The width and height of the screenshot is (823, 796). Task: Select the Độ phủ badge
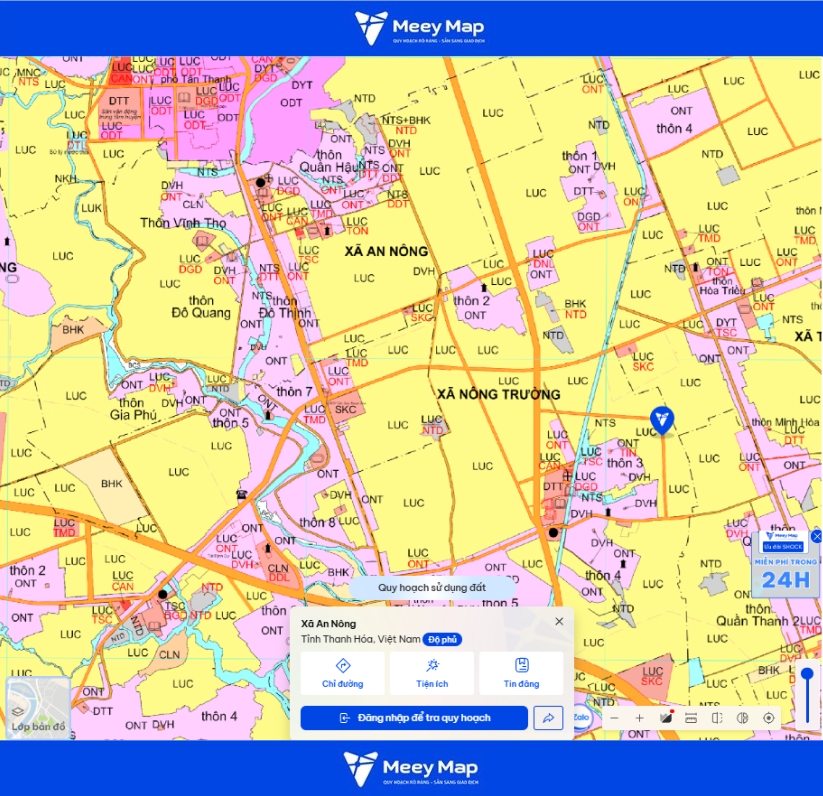click(442, 640)
